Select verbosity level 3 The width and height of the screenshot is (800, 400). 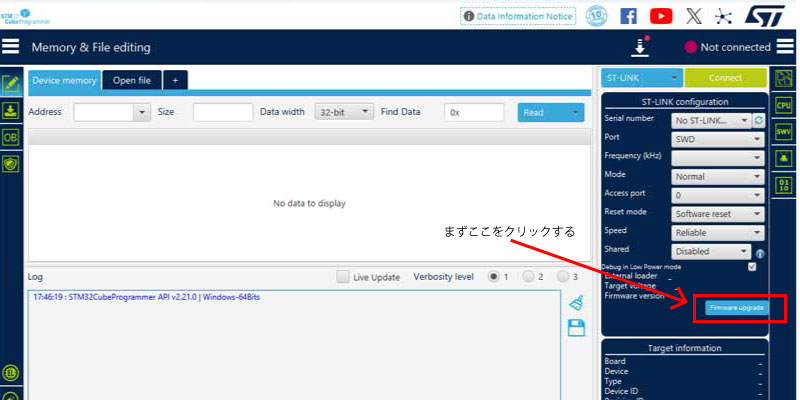coord(563,277)
